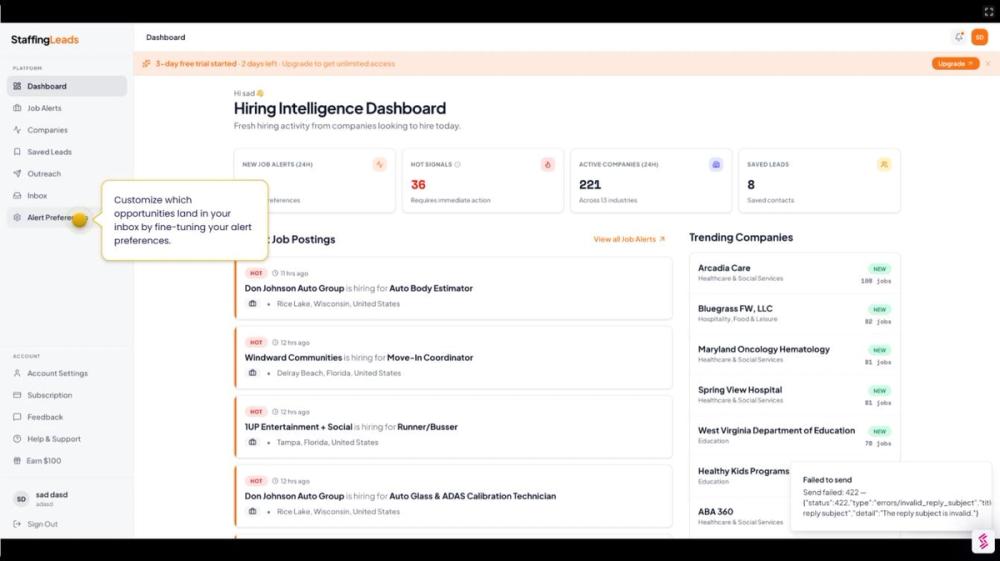The width and height of the screenshot is (1000, 561).
Task: Open Job Alerts in the sidebar
Action: (x=66, y=108)
